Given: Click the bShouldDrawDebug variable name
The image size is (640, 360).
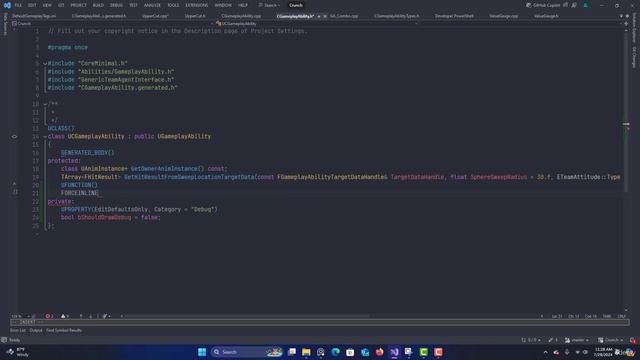Looking at the screenshot, I should 104,218.
